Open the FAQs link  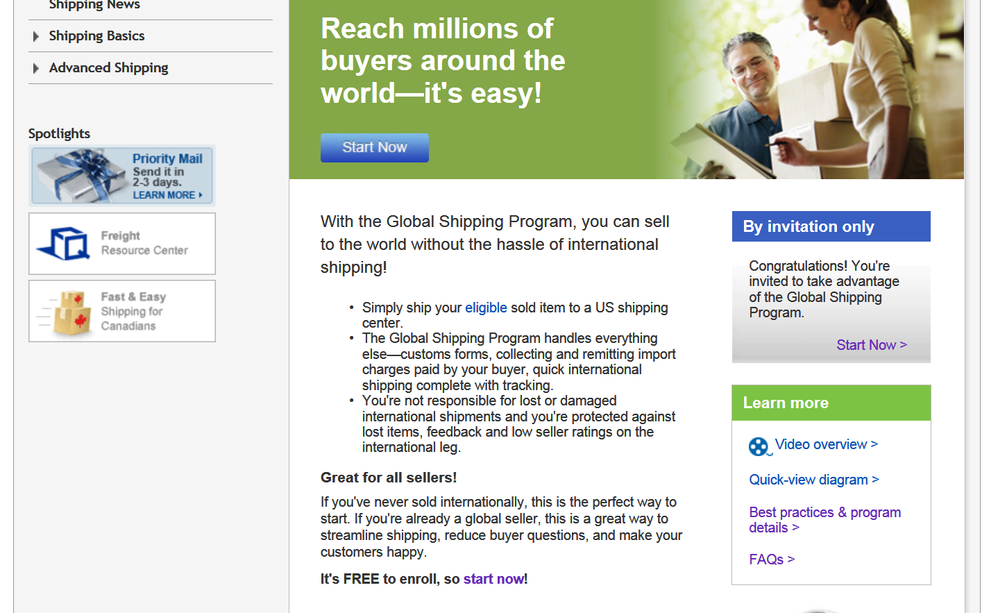772,560
